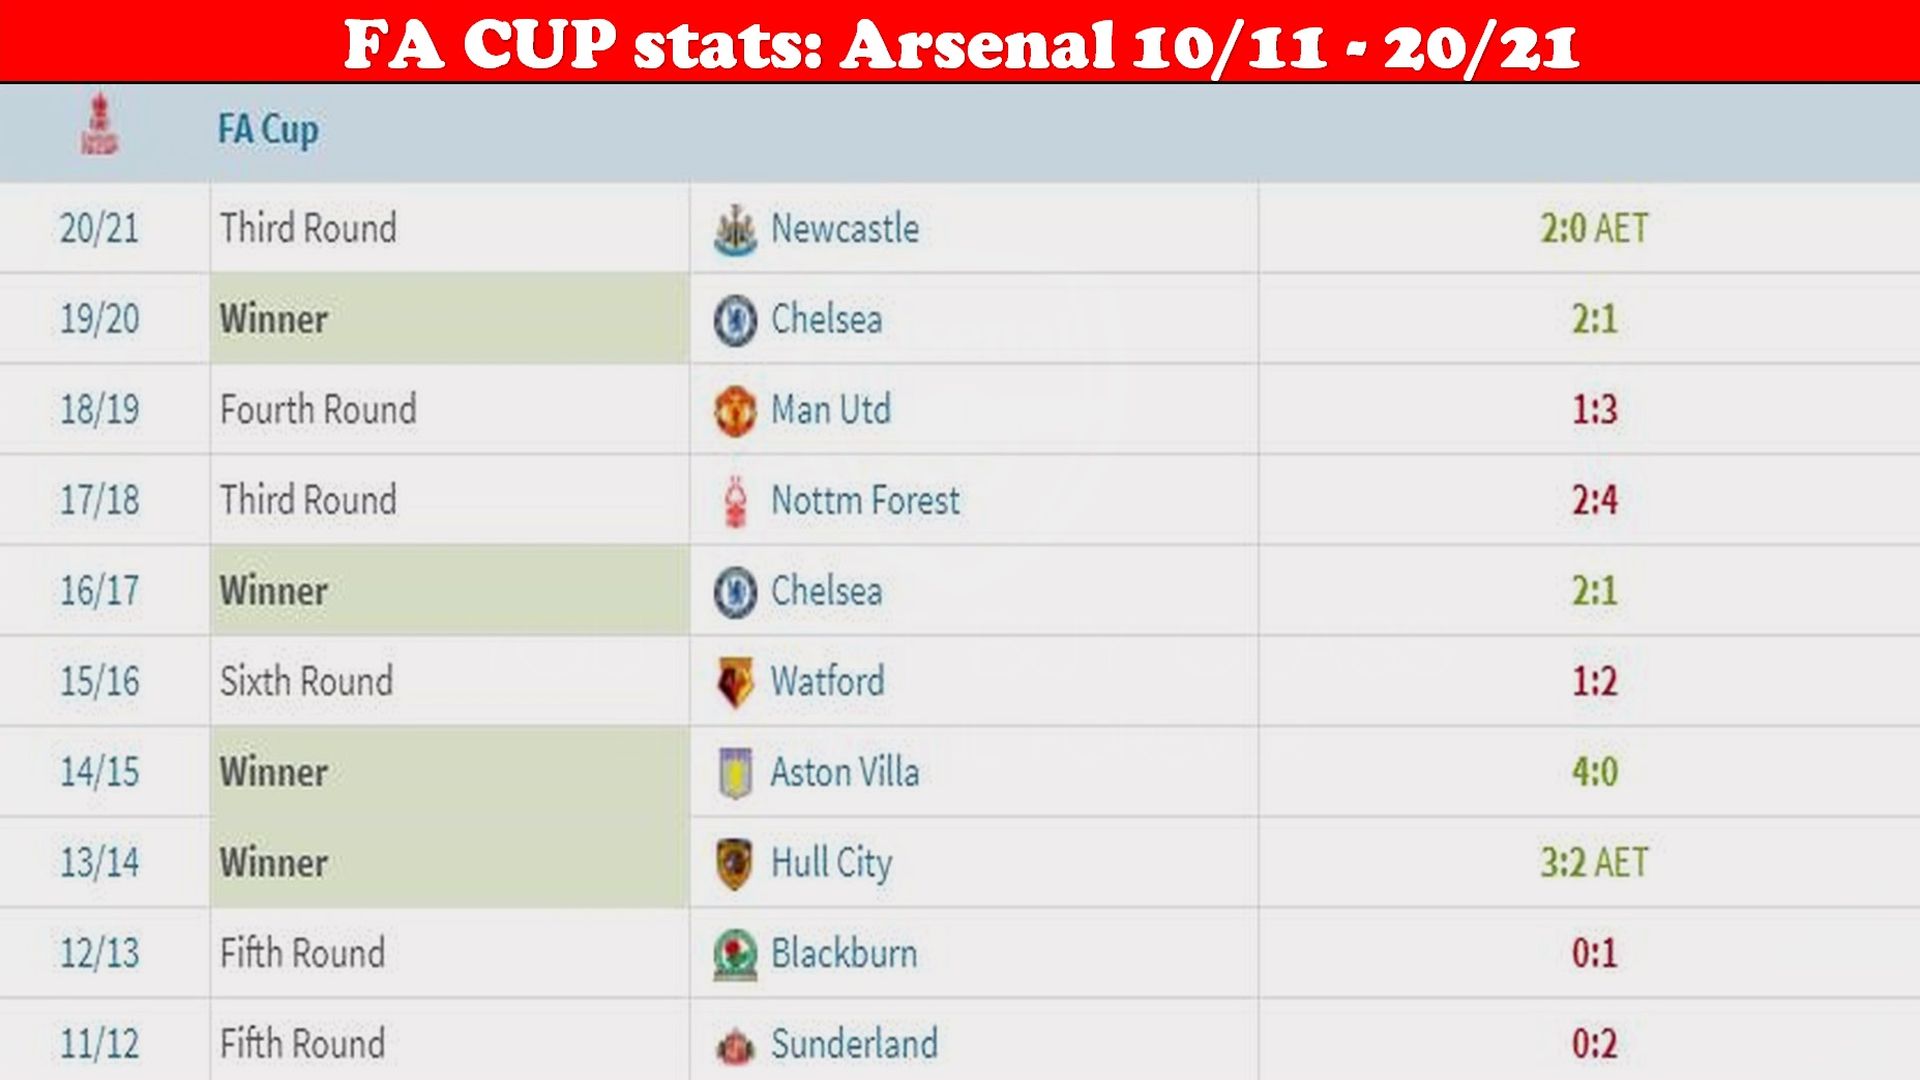1920x1080 pixels.
Task: Click the Hull City club crest
Action: [735, 863]
